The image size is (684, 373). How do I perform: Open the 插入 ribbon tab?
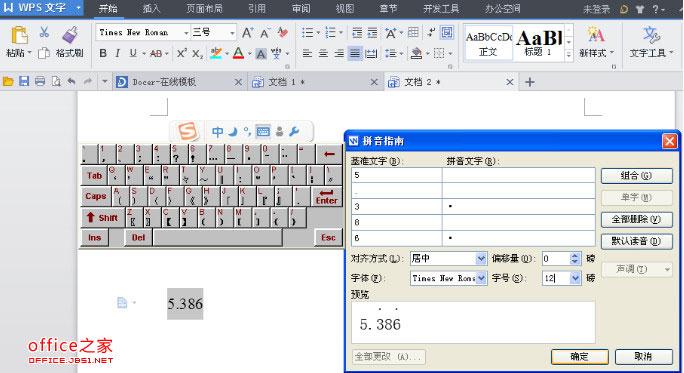tap(151, 8)
